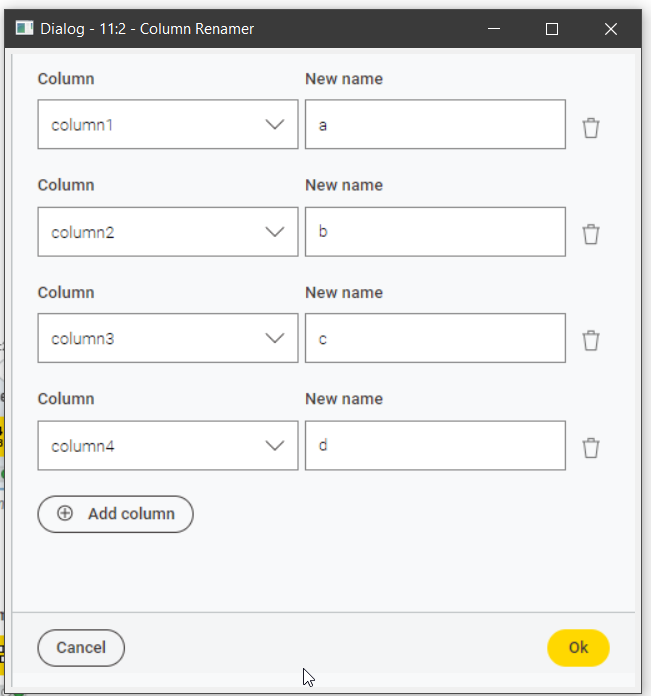Delete the column4 rename row
The width and height of the screenshot is (651, 696).
(591, 447)
